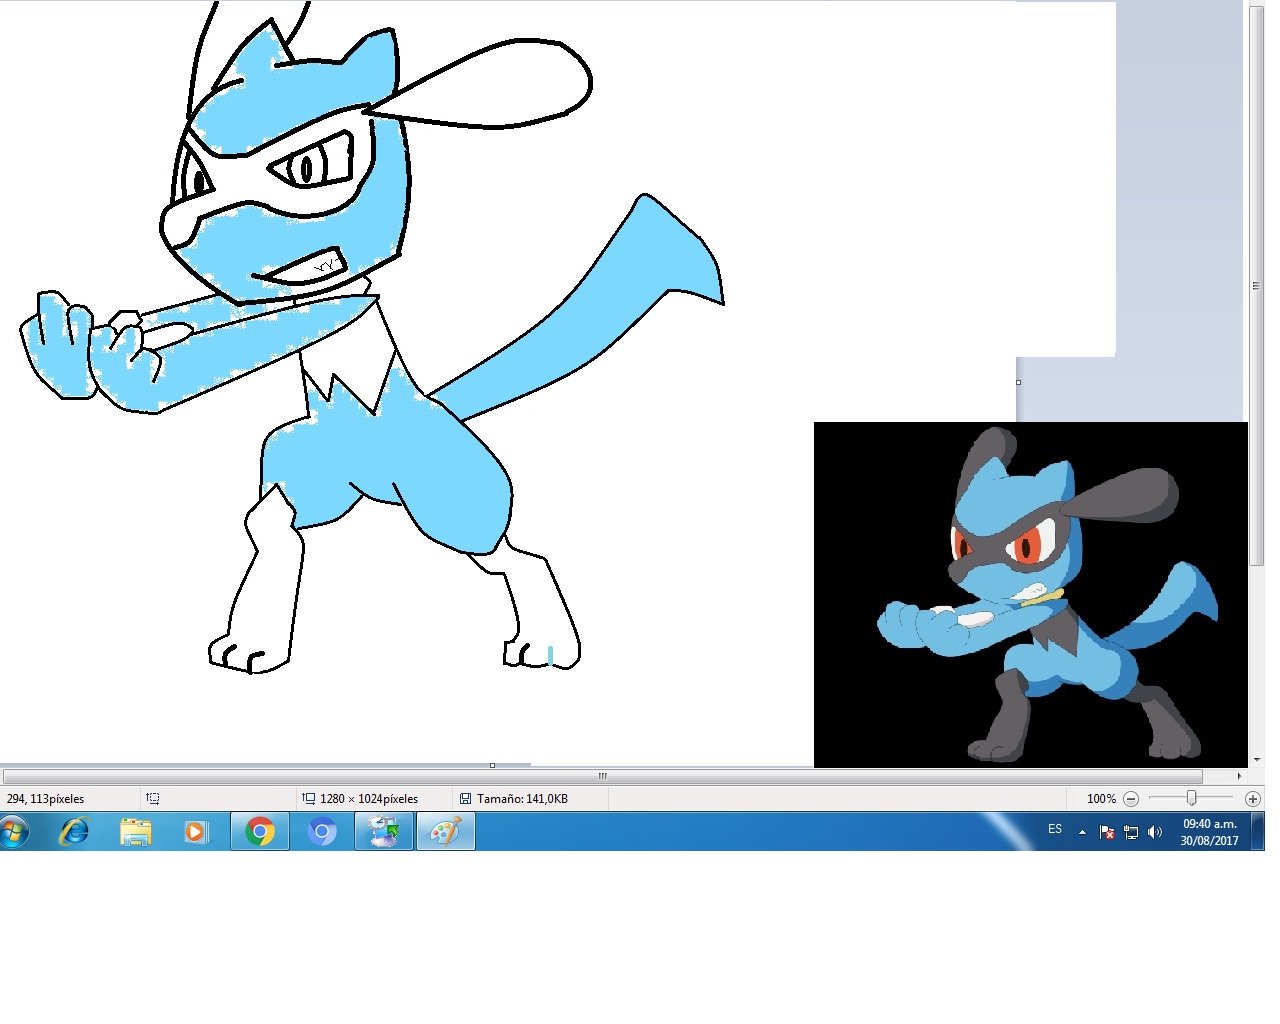The width and height of the screenshot is (1280, 1024).
Task: Open Windows Media Player from the taskbar
Action: click(197, 831)
